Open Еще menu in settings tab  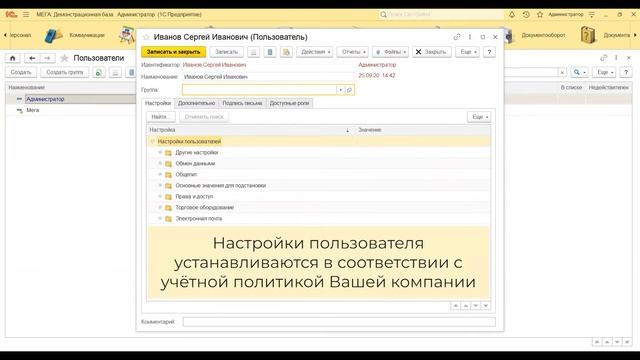479,117
